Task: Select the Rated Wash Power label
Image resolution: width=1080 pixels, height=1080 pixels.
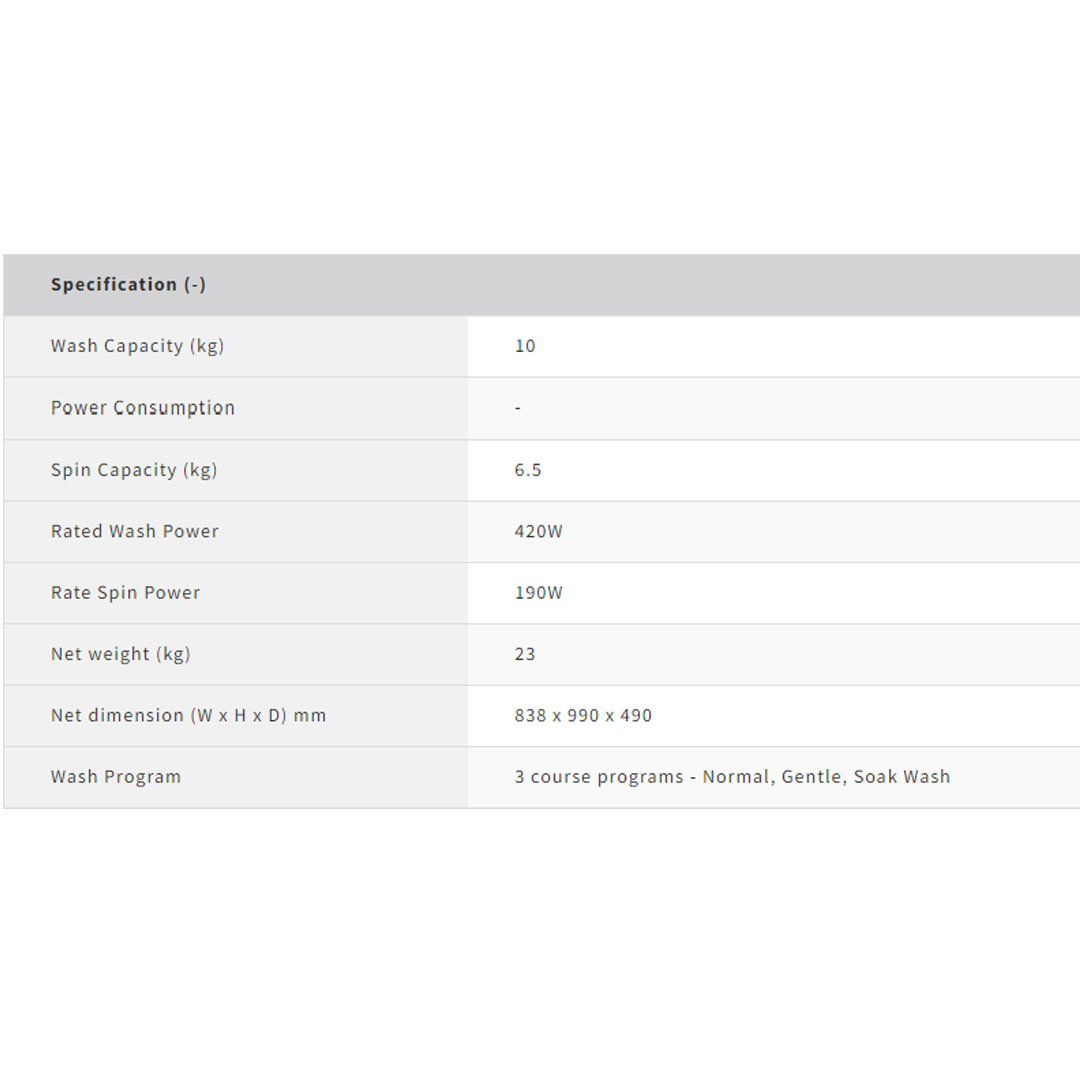Action: tap(135, 531)
